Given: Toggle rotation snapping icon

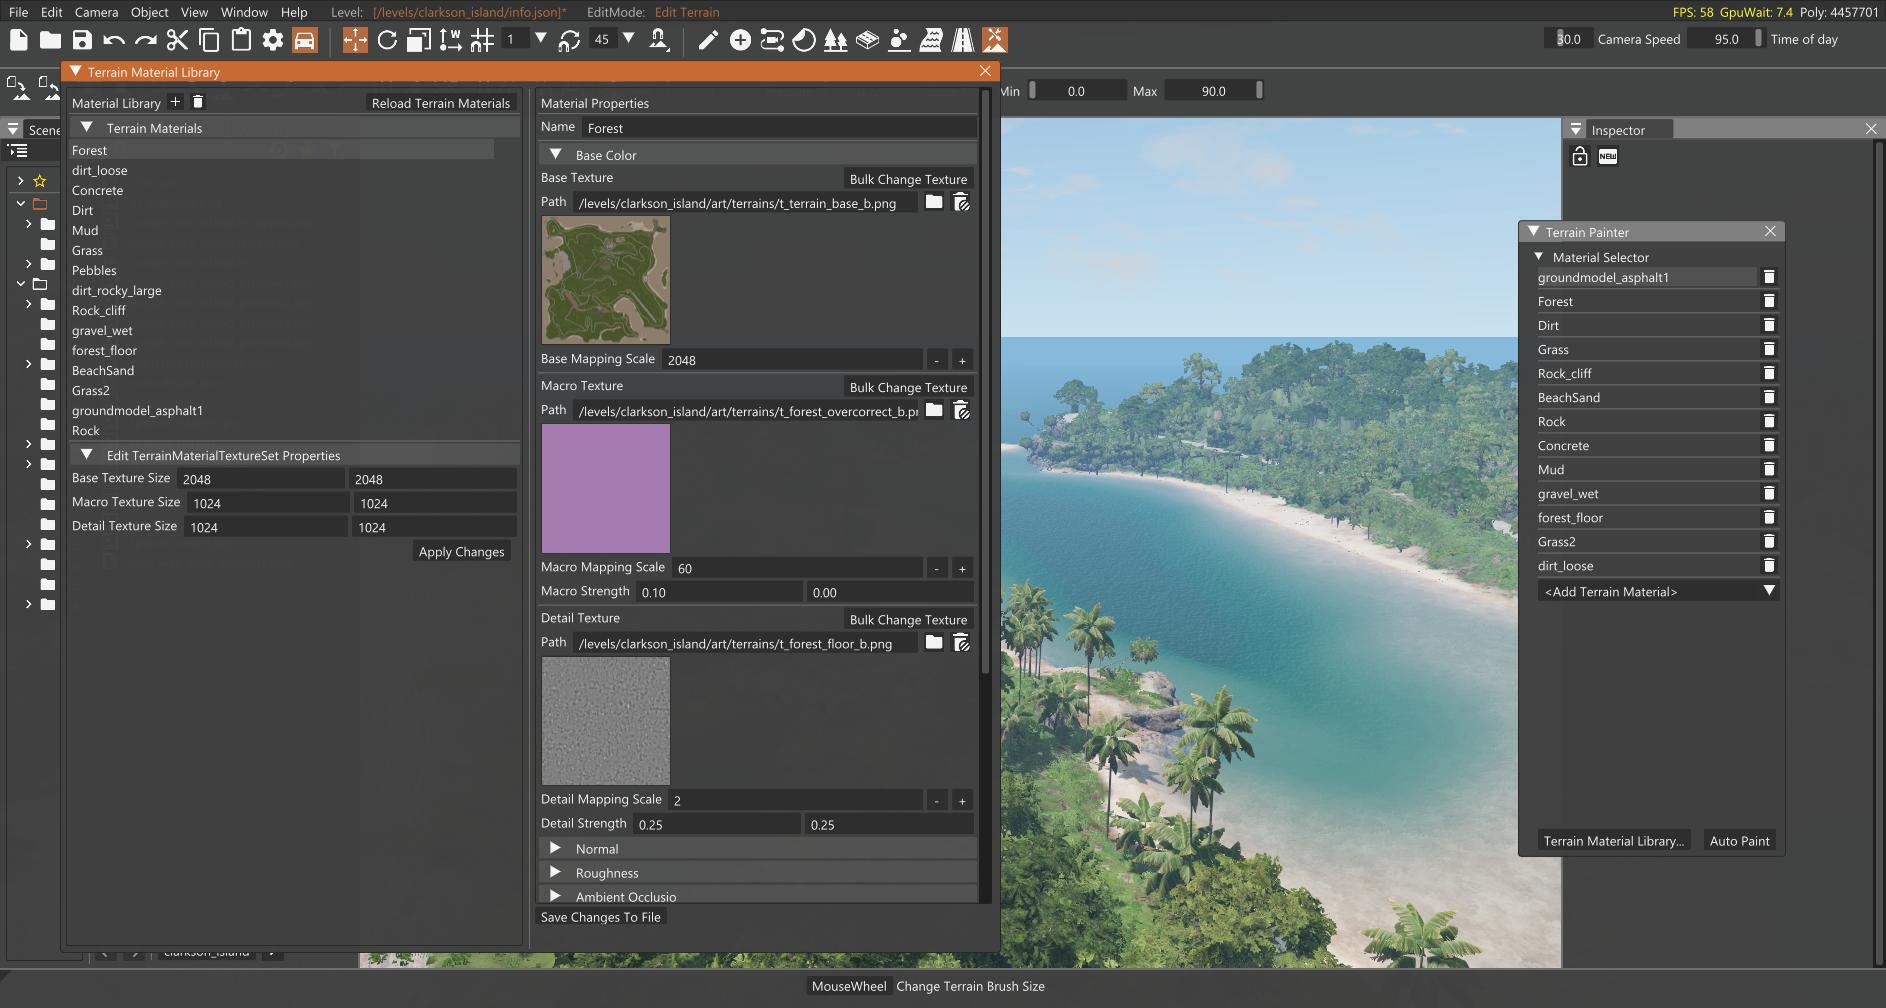Looking at the screenshot, I should (x=569, y=40).
